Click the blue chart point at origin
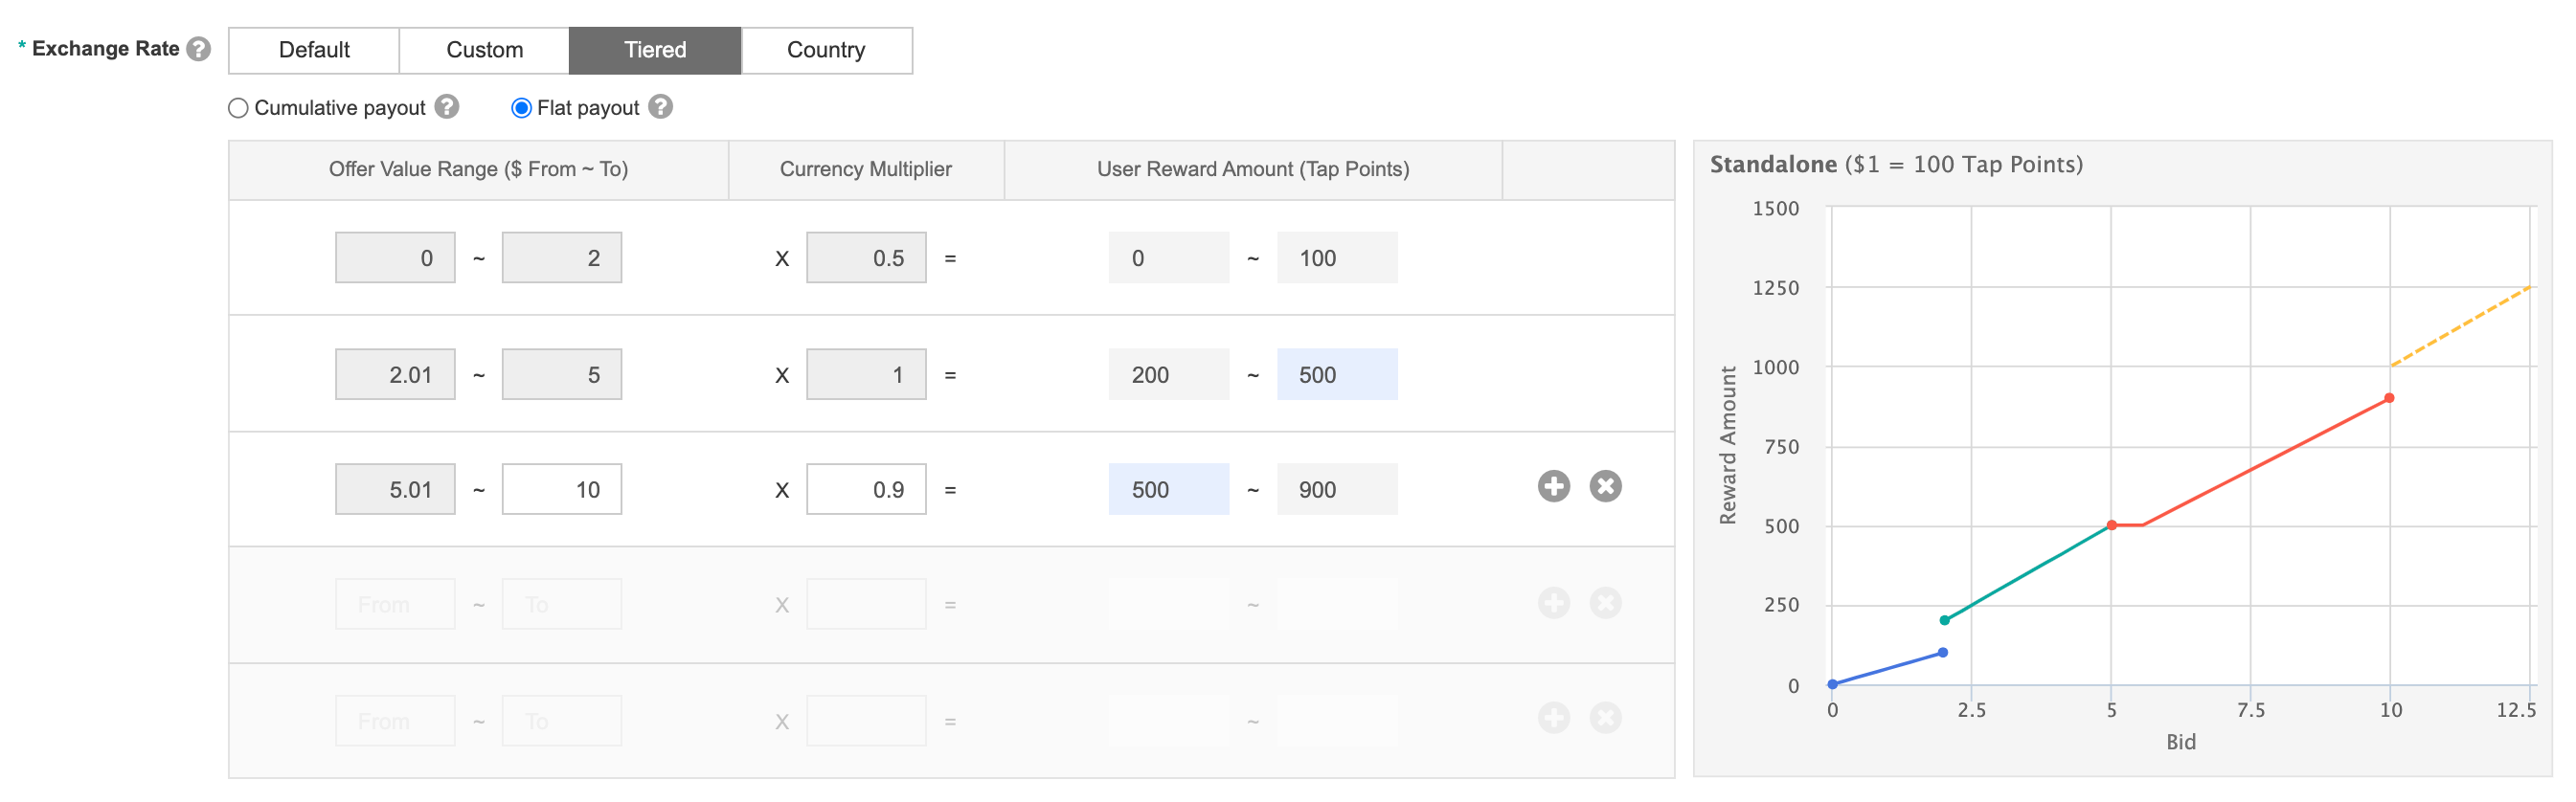This screenshot has height=802, width=2576. 1832,685
